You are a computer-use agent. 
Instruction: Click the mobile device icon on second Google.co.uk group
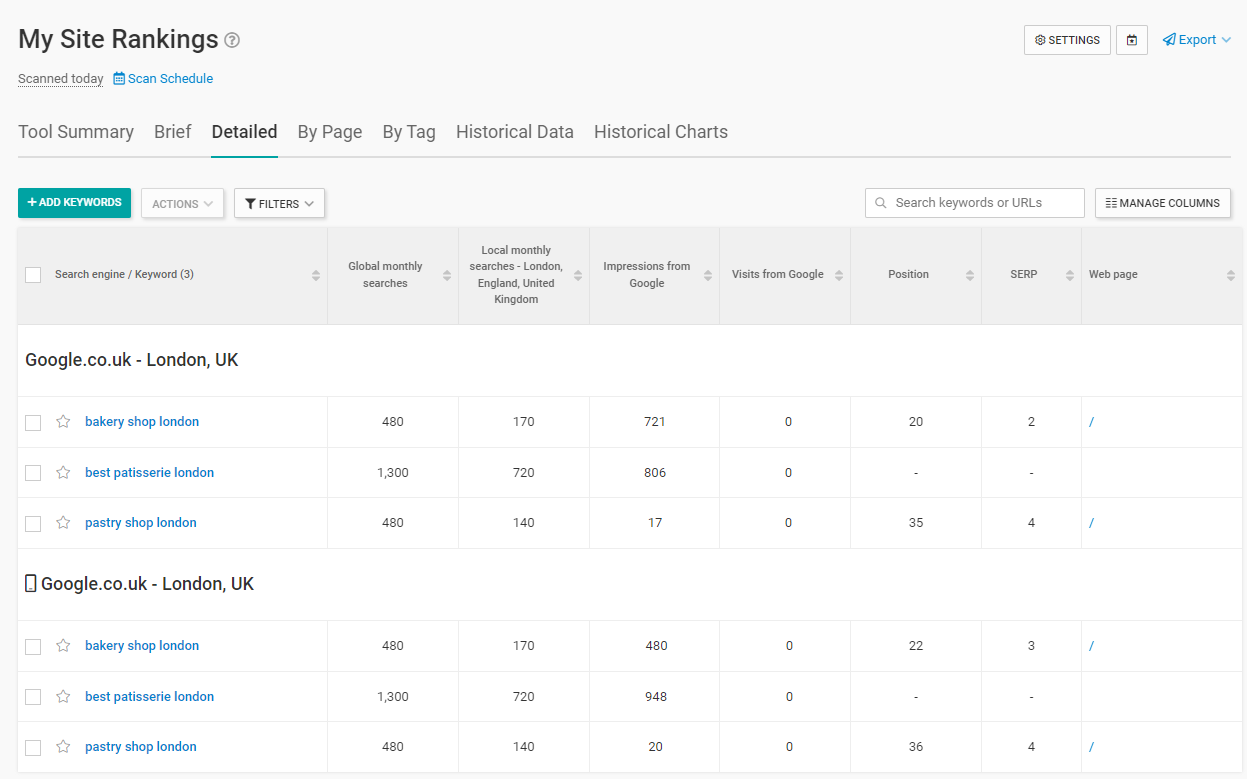(30, 583)
